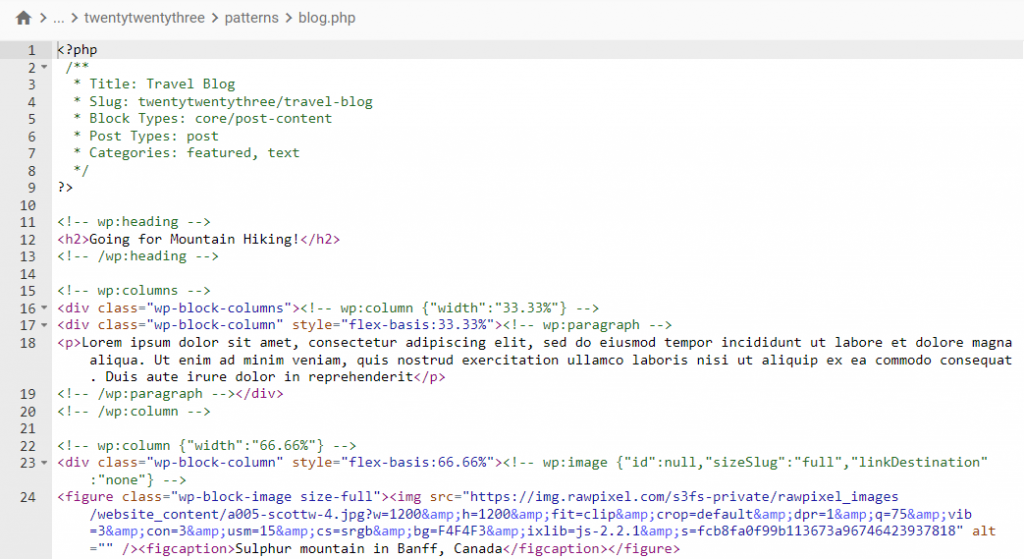Click the '<!-- /wp:column -->' comment
This screenshot has height=559, width=1024.
click(134, 411)
